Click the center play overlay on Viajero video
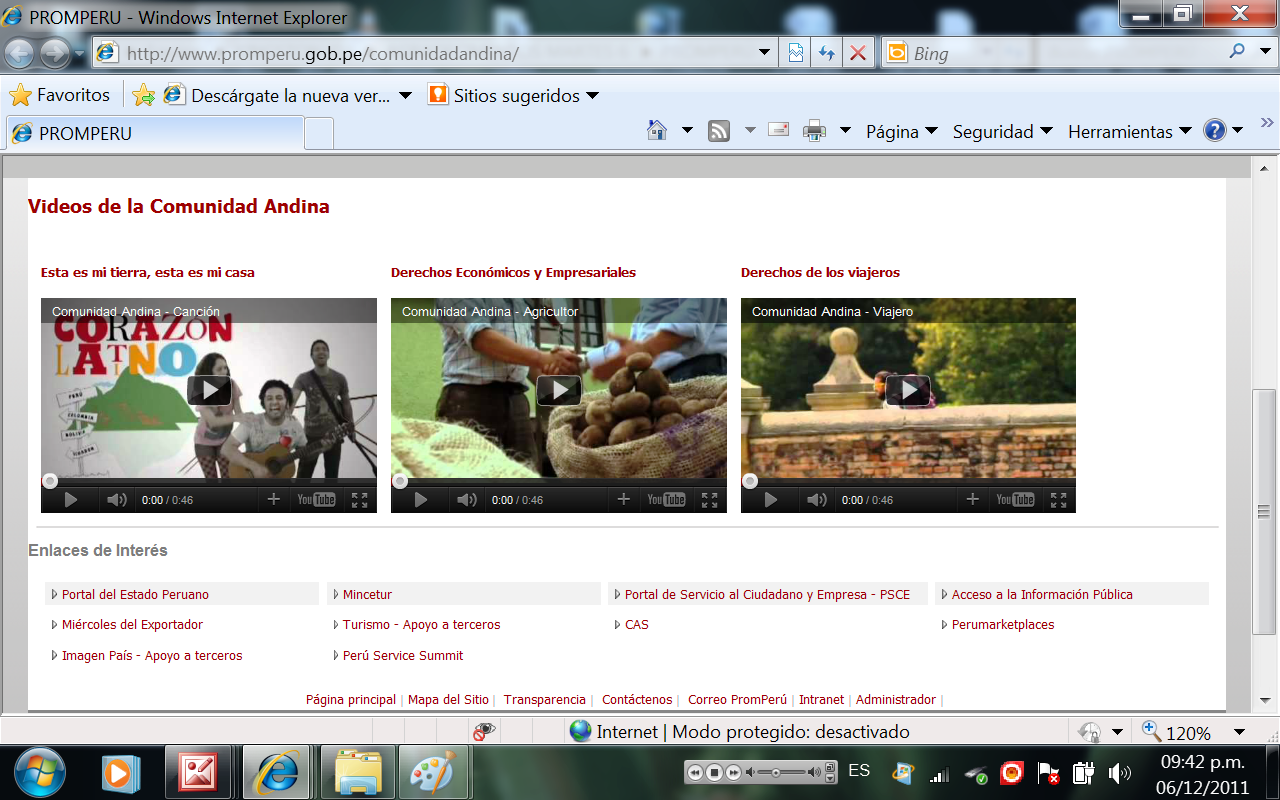 [x=908, y=390]
